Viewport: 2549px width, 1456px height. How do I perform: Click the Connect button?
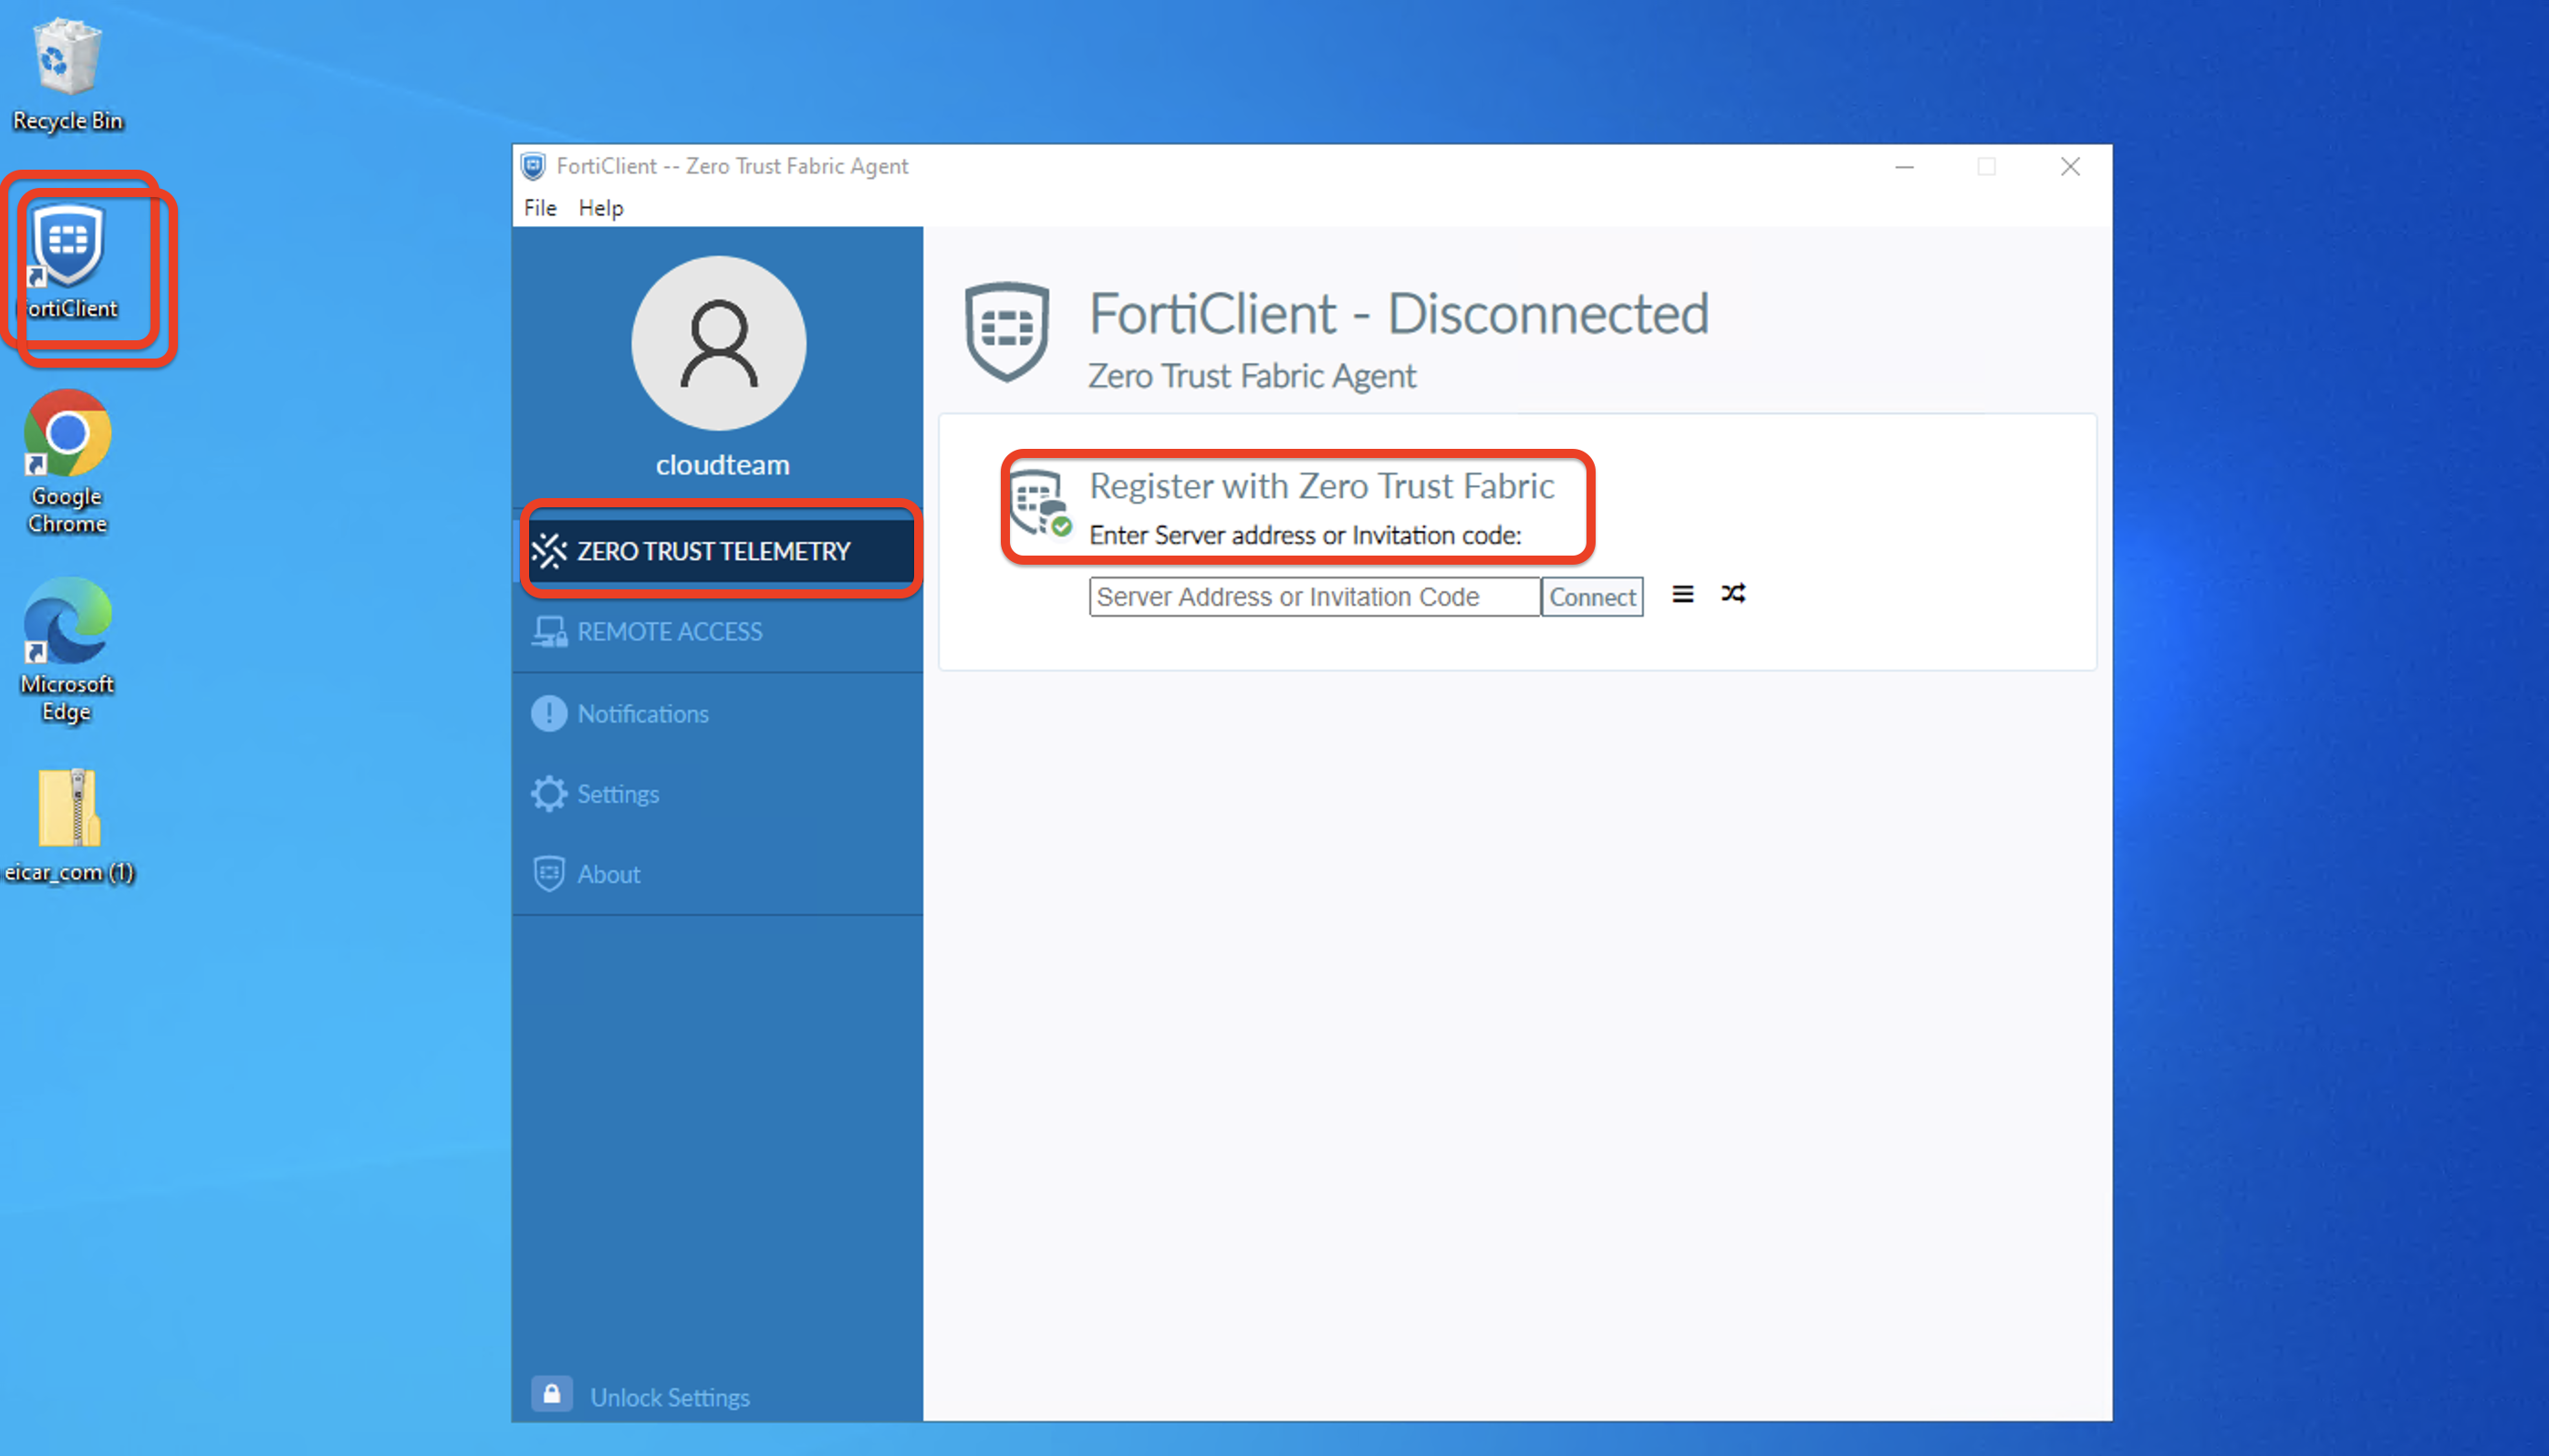pos(1592,596)
